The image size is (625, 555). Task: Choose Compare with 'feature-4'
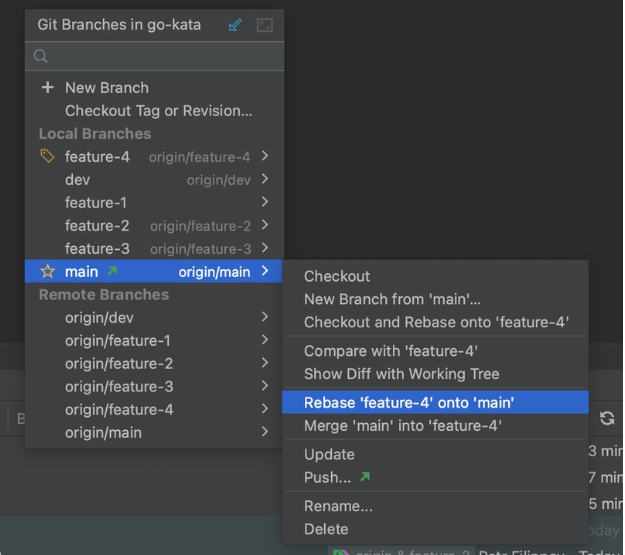point(390,351)
